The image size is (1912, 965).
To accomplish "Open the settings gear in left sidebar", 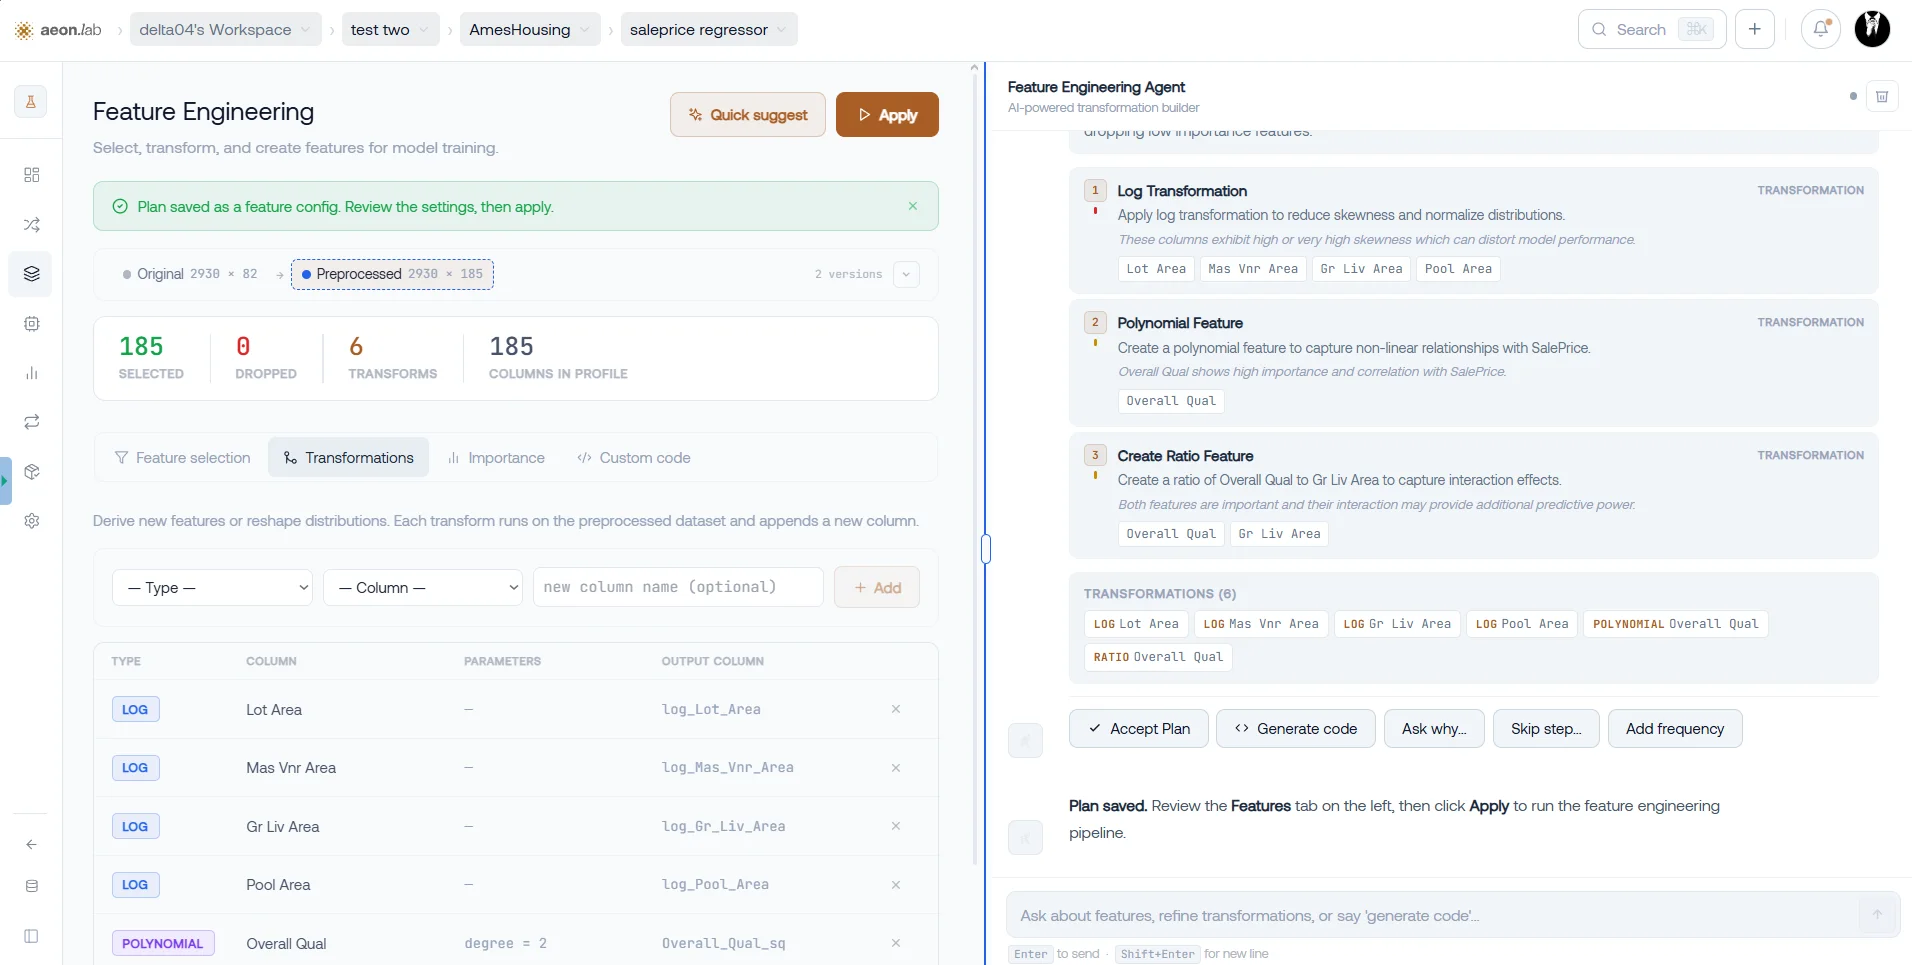I will 31,521.
